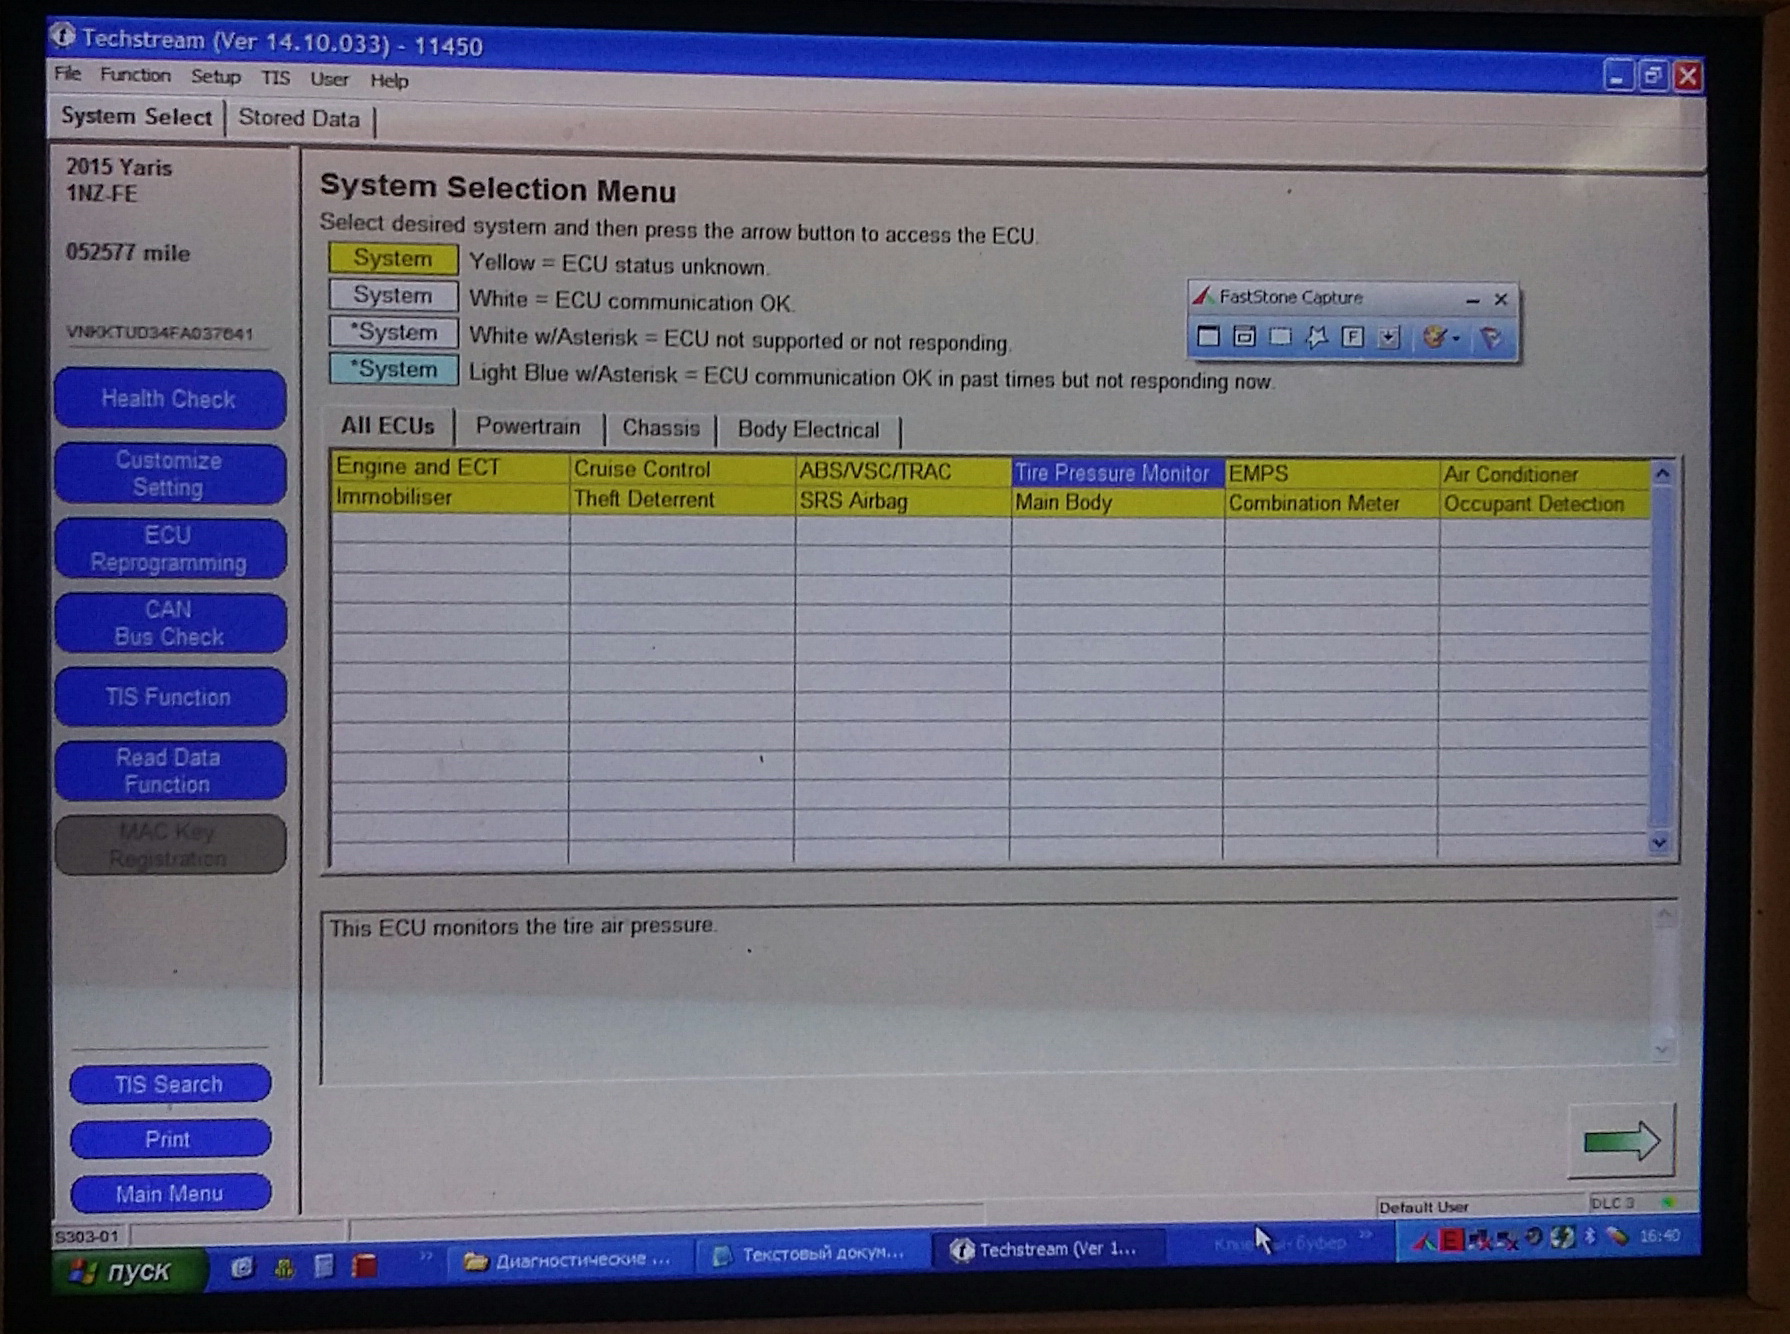This screenshot has width=1790, height=1334.
Task: Expand FastStone output palette dropdown arrow
Action: pos(1456,338)
